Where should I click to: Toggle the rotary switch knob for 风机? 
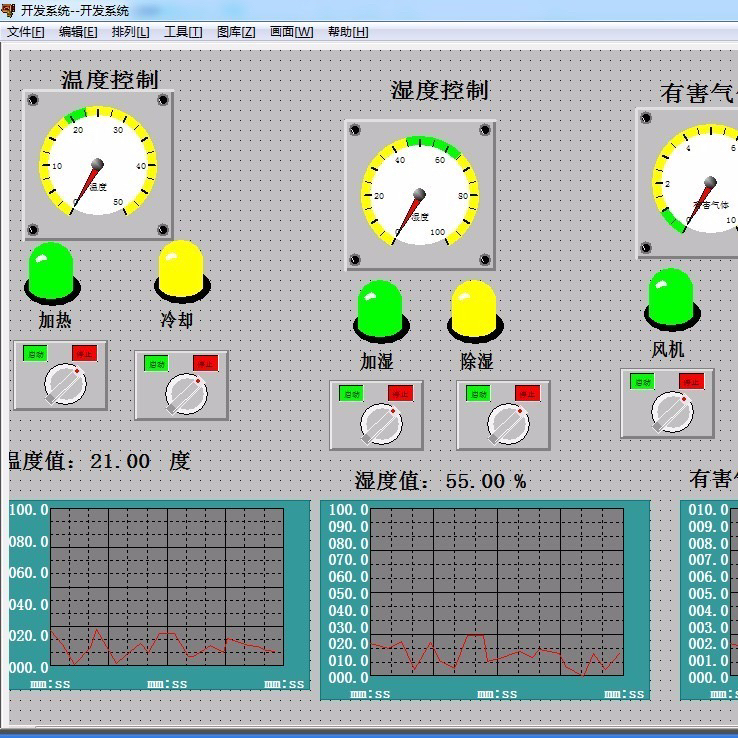point(672,412)
